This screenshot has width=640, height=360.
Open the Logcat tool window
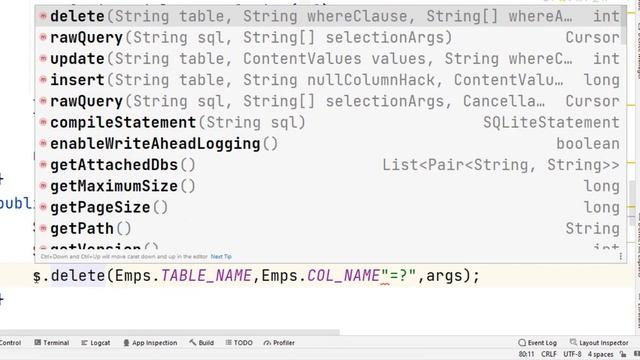[96, 343]
